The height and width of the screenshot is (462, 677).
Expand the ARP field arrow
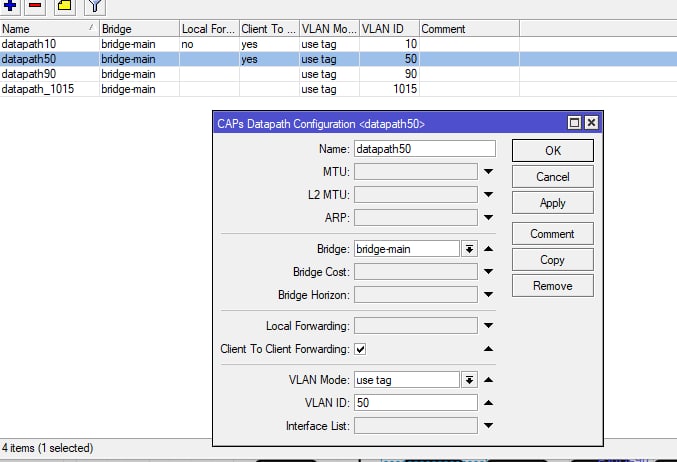488,217
